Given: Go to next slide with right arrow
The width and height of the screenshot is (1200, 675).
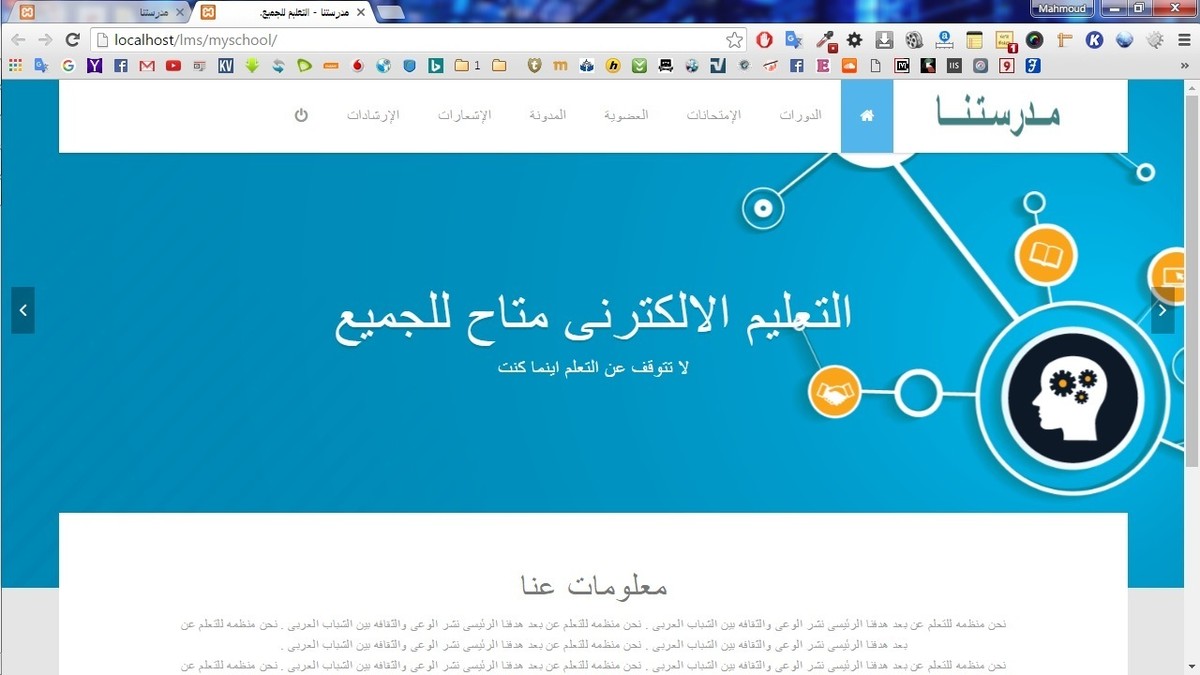Looking at the screenshot, I should click(x=1162, y=310).
